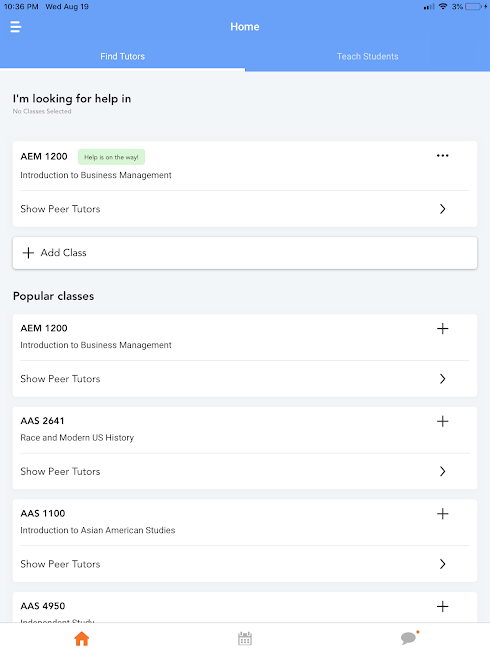Add AAS 1100 with plus icon
Viewport: 490px width, 654px height.
pos(442,514)
